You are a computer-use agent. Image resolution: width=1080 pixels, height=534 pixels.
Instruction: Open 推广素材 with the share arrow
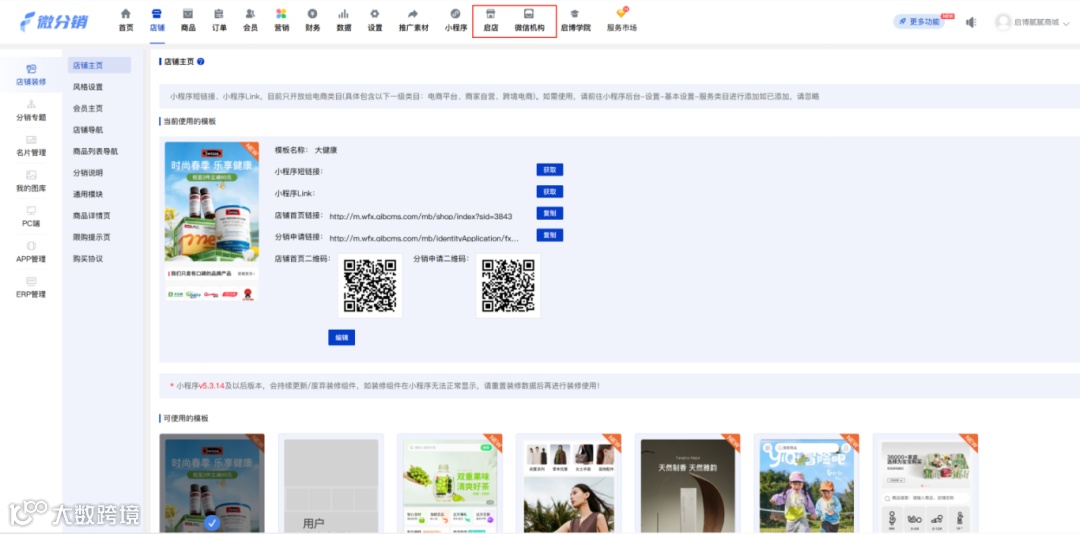(x=413, y=20)
